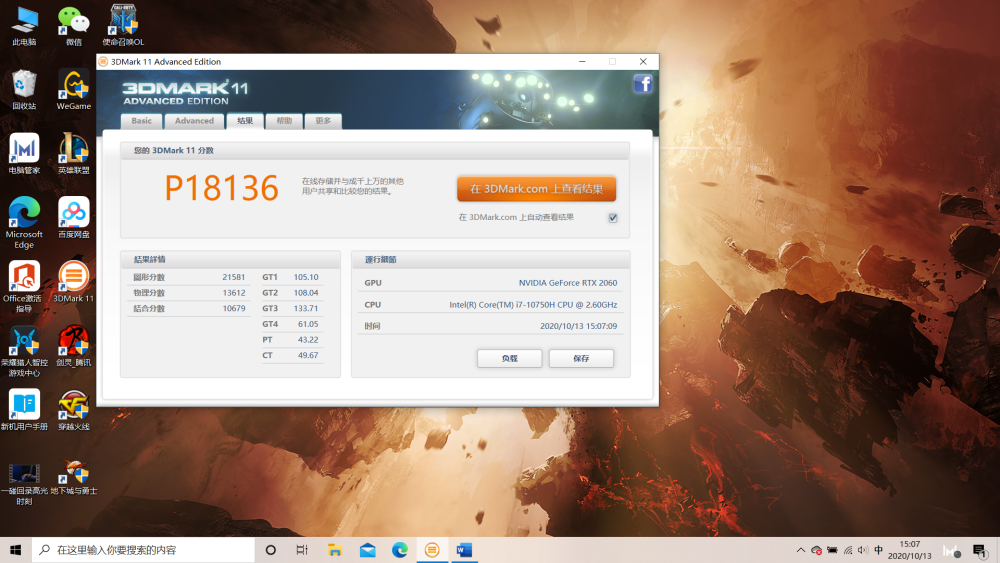Open the 更多 more tab
Screen dimensions: 1000x563
pos(323,121)
